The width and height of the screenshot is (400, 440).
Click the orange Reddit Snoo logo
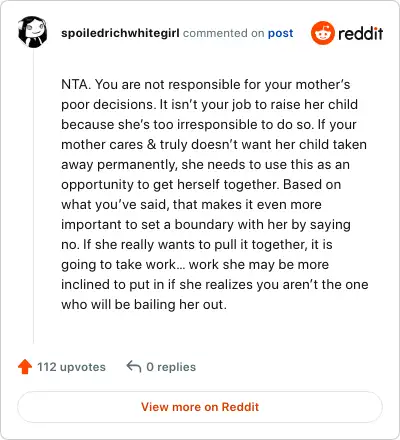(322, 33)
